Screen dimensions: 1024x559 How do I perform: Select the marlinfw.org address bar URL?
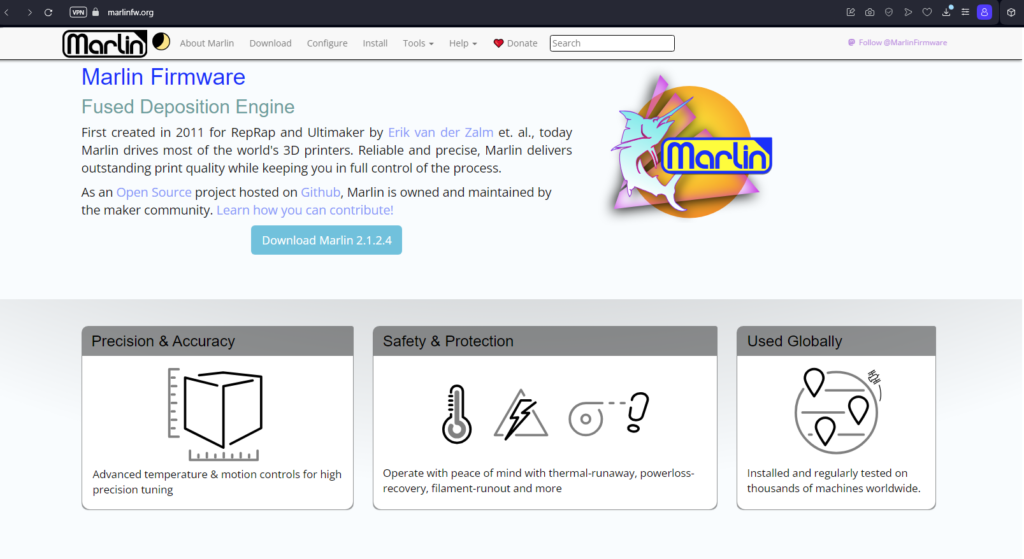[131, 12]
